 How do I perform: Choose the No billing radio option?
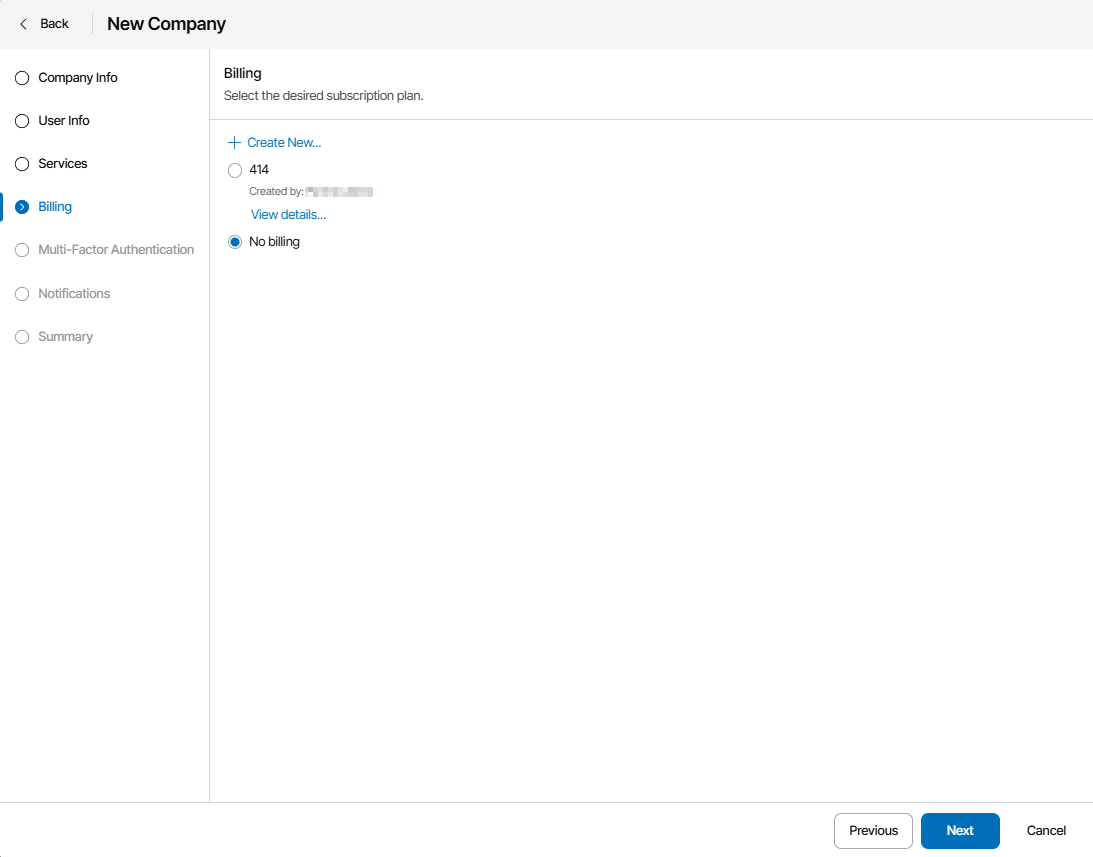235,242
